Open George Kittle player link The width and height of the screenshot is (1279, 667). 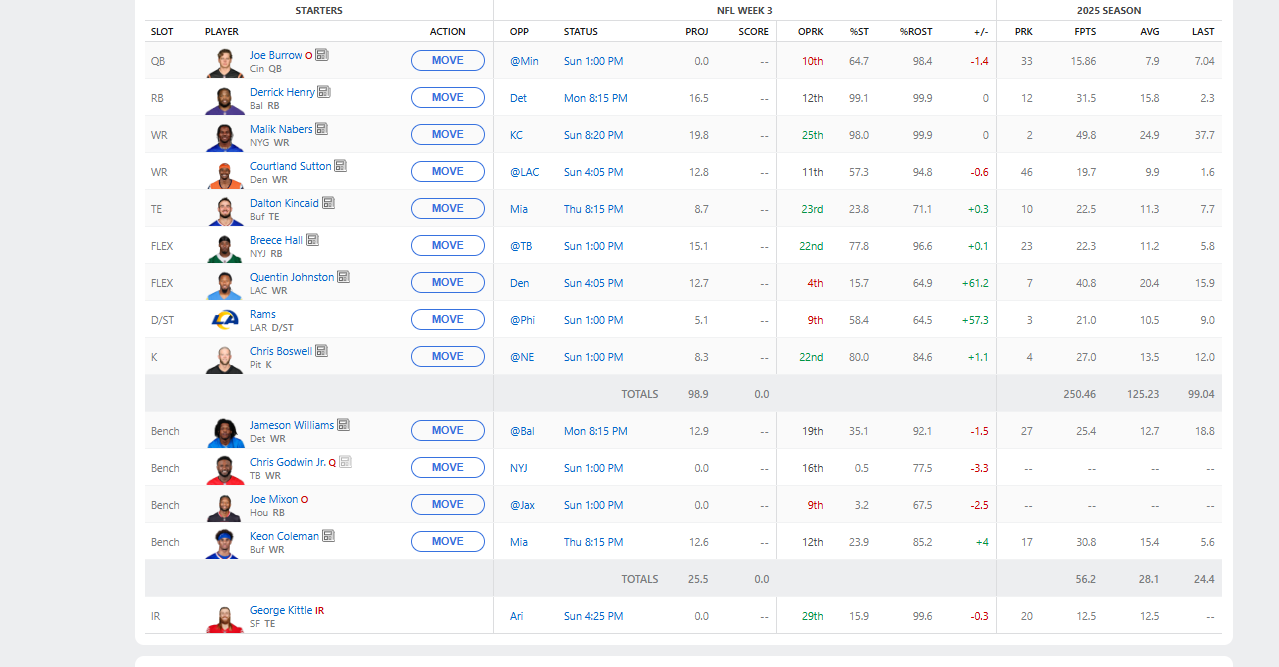[x=281, y=610]
